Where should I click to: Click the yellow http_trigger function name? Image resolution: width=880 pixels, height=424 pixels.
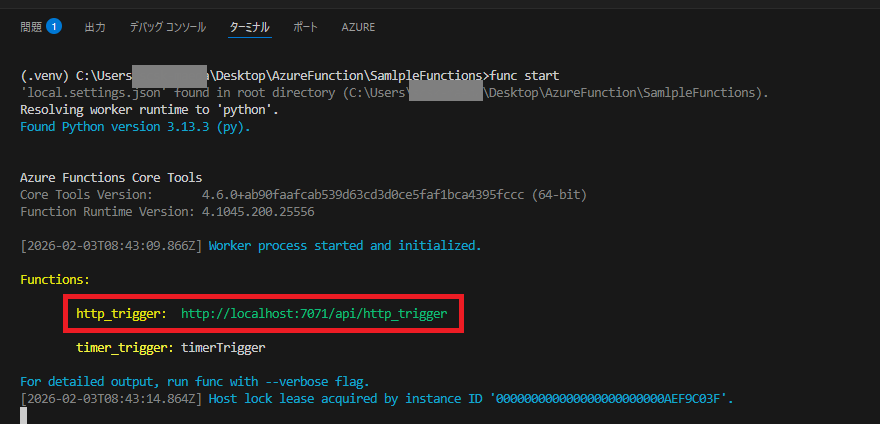122,314
